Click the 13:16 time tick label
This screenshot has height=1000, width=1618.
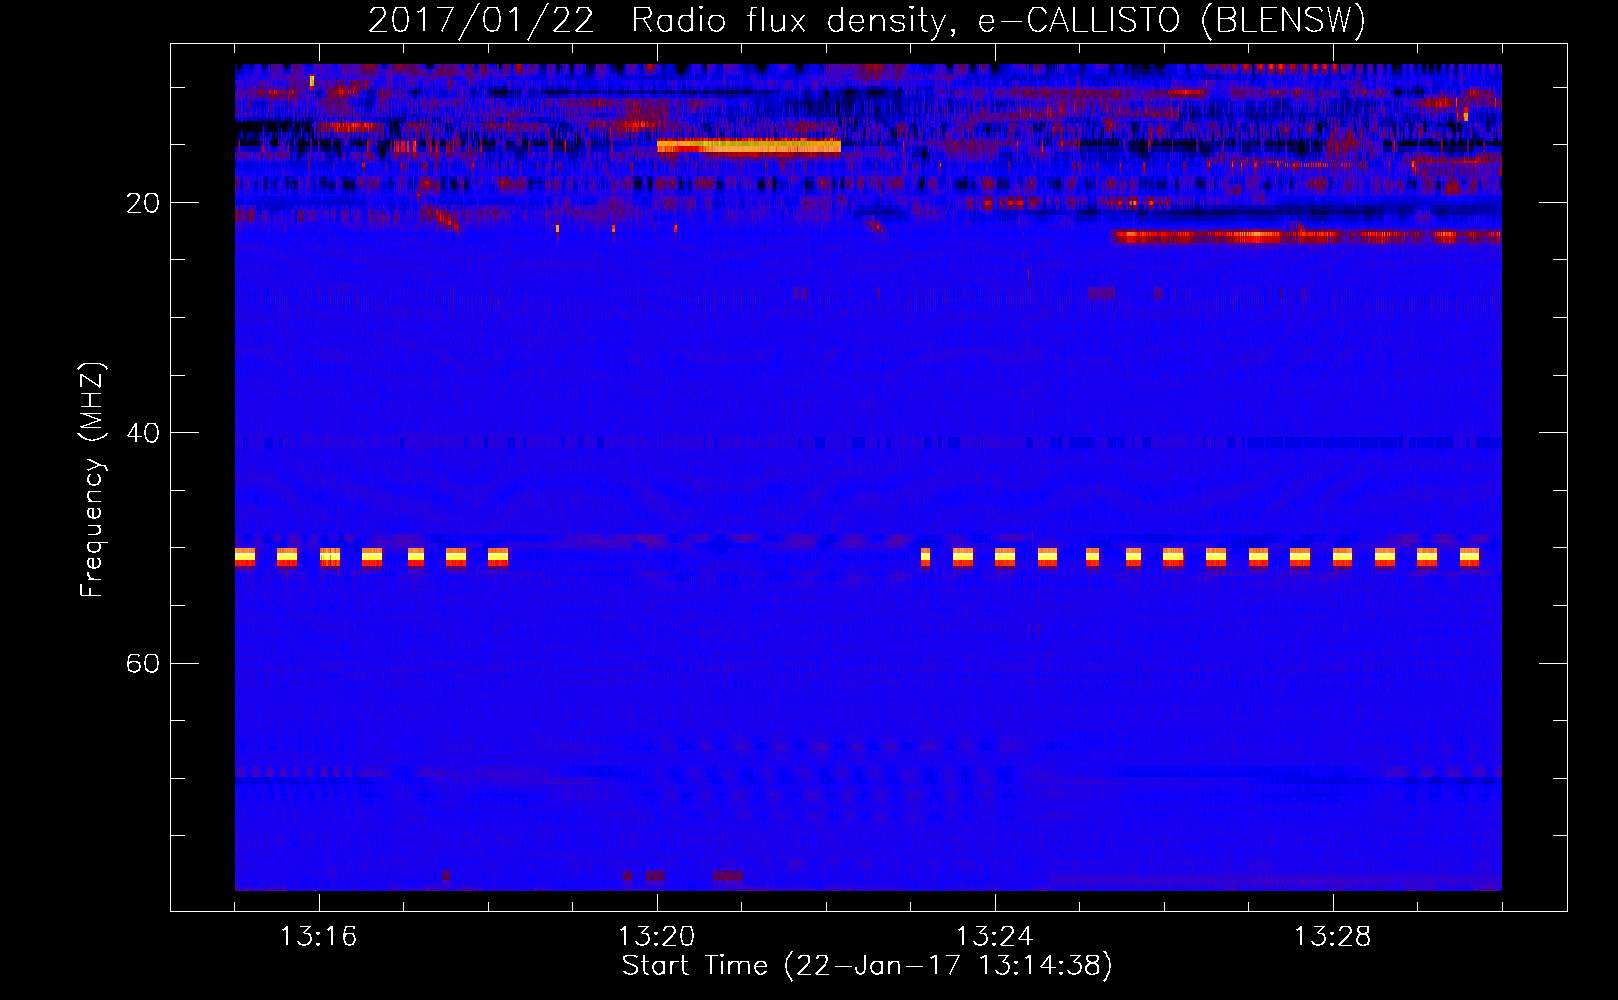click(x=318, y=937)
